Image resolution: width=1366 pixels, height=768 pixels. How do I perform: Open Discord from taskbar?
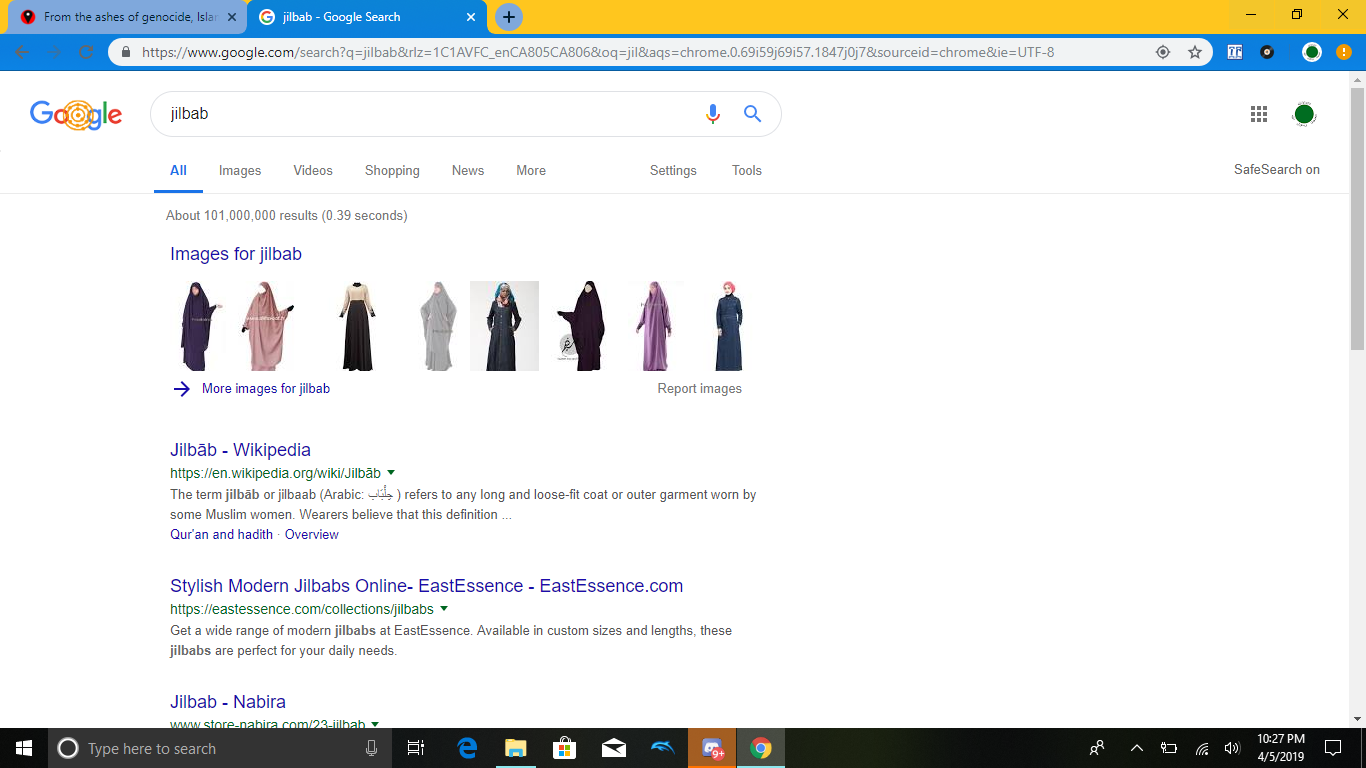tap(712, 748)
